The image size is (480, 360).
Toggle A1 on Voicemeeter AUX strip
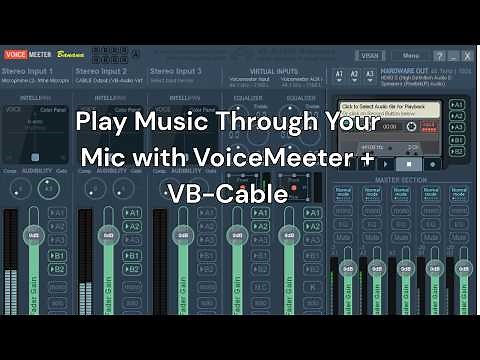pyautogui.click(x=313, y=213)
